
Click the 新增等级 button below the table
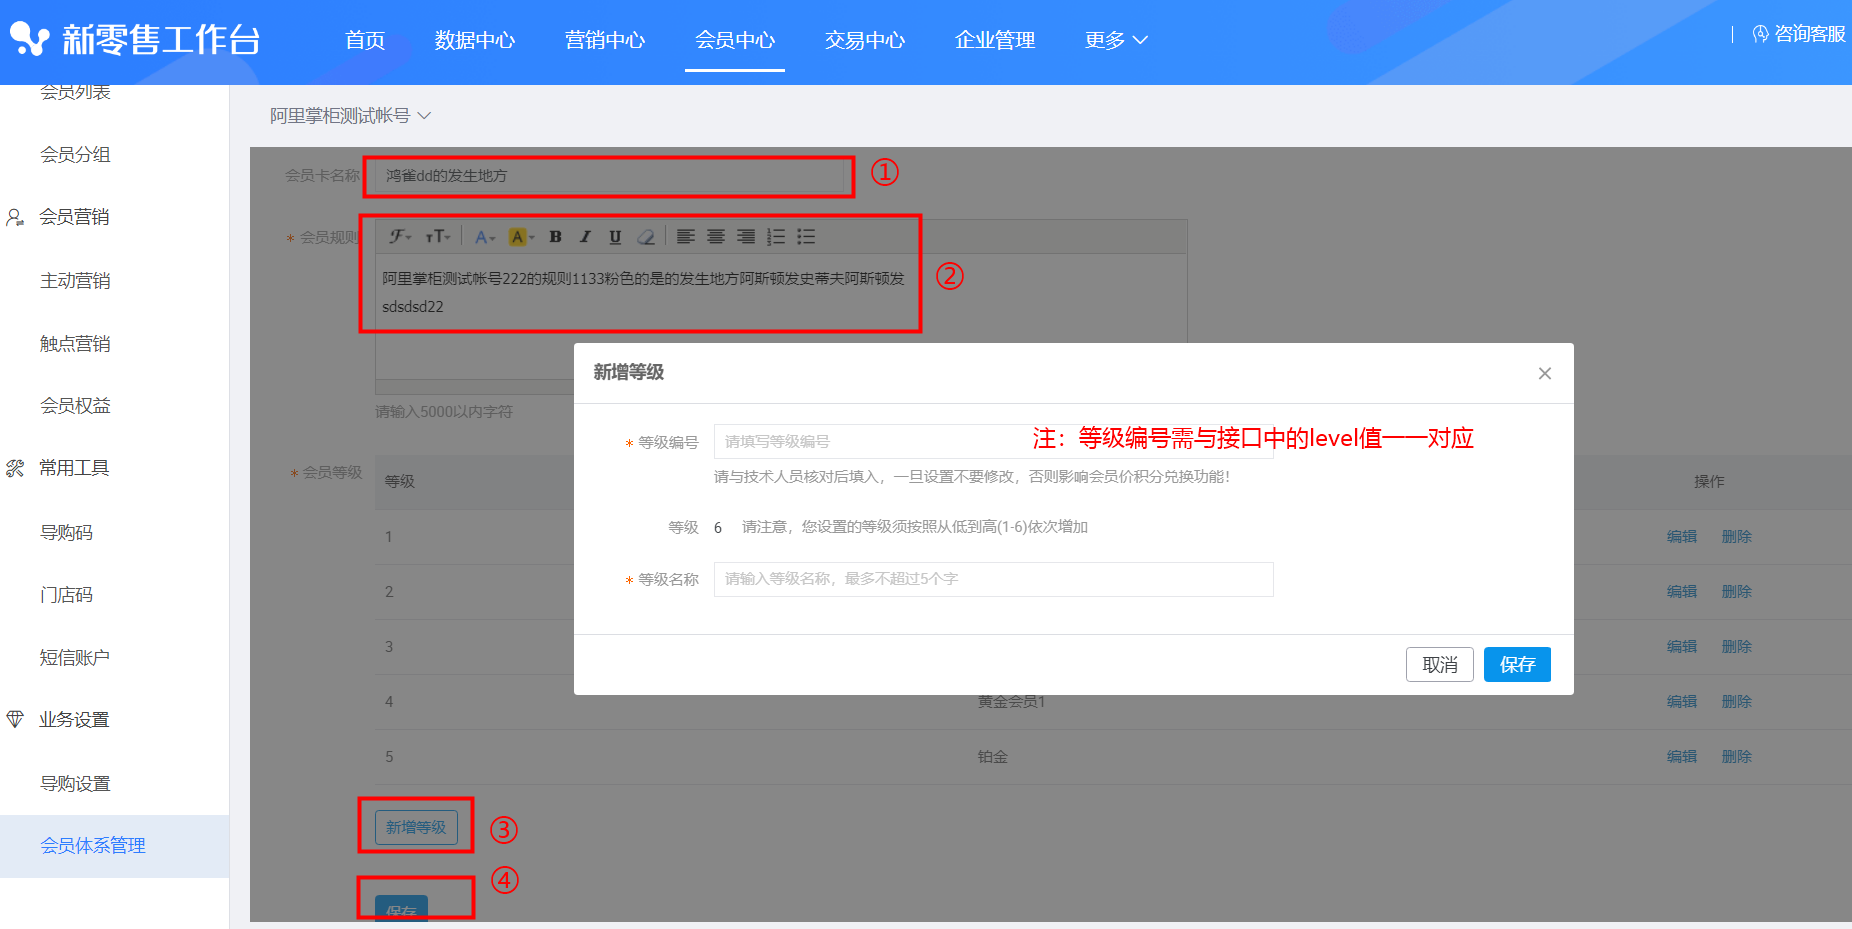(416, 827)
